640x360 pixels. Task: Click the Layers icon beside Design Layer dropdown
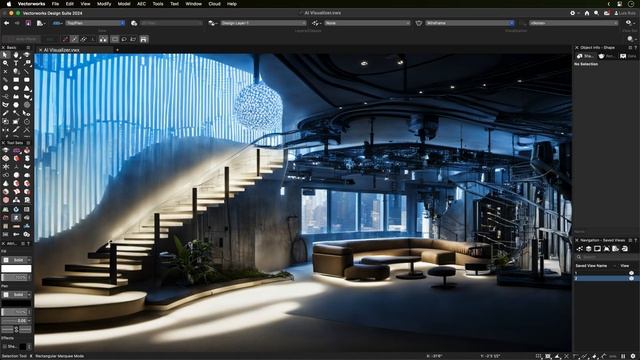click(x=212, y=23)
